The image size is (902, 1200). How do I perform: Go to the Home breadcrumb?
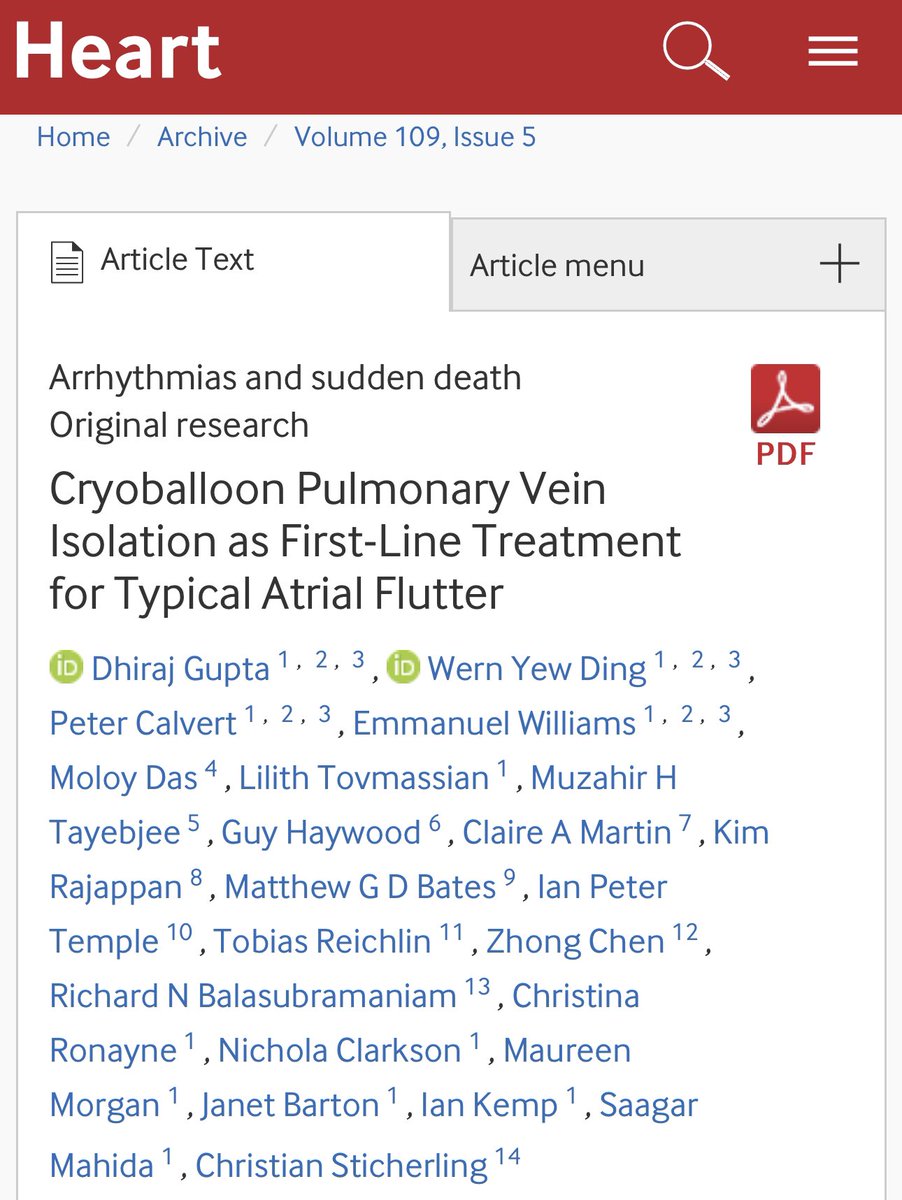pos(73,137)
